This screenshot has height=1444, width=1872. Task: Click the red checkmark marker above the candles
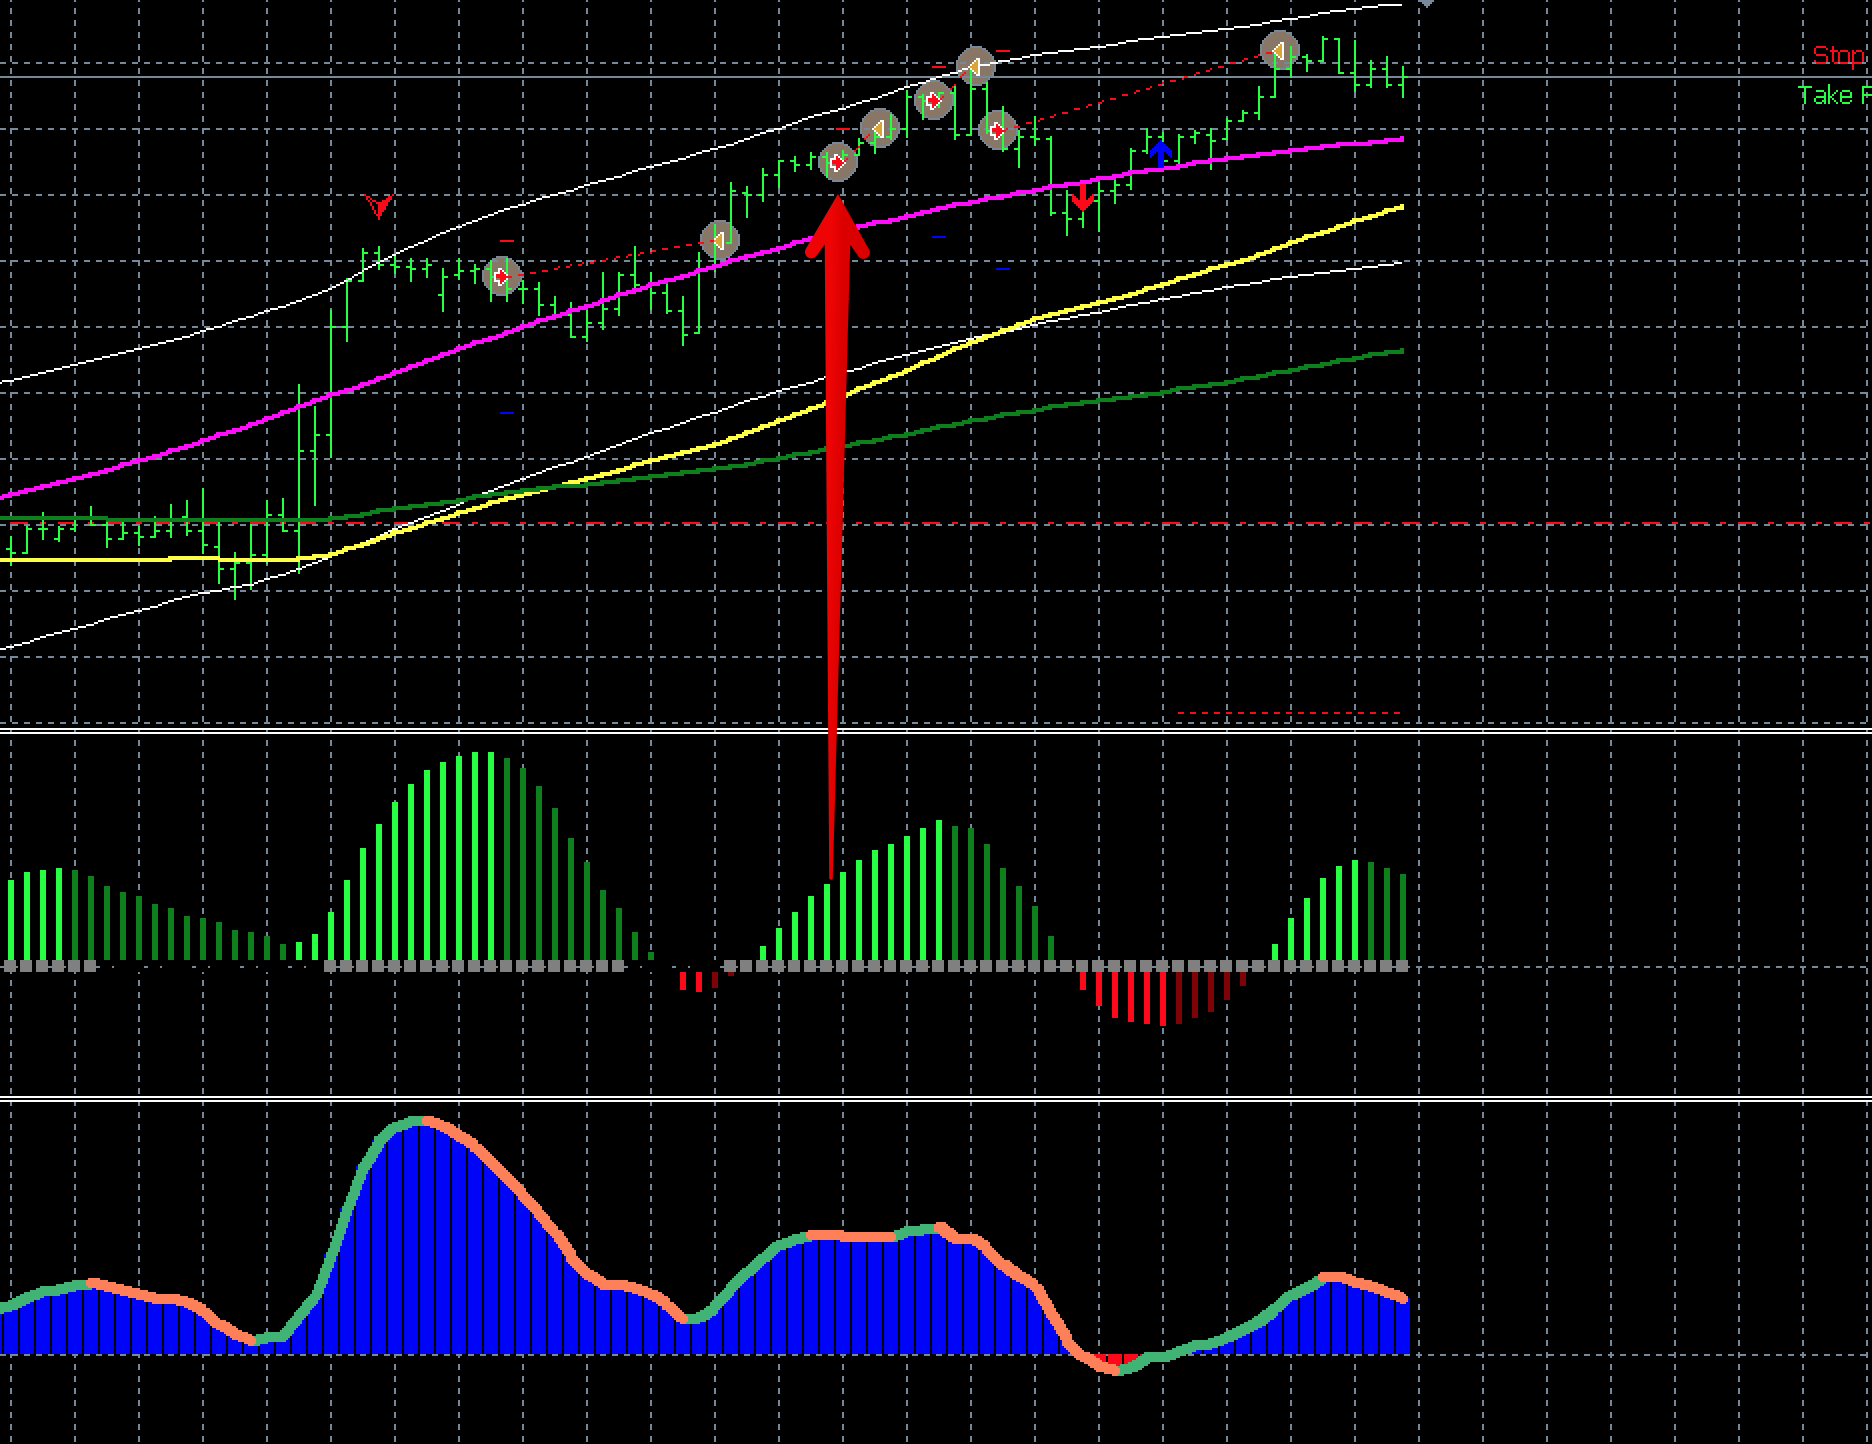(x=379, y=206)
